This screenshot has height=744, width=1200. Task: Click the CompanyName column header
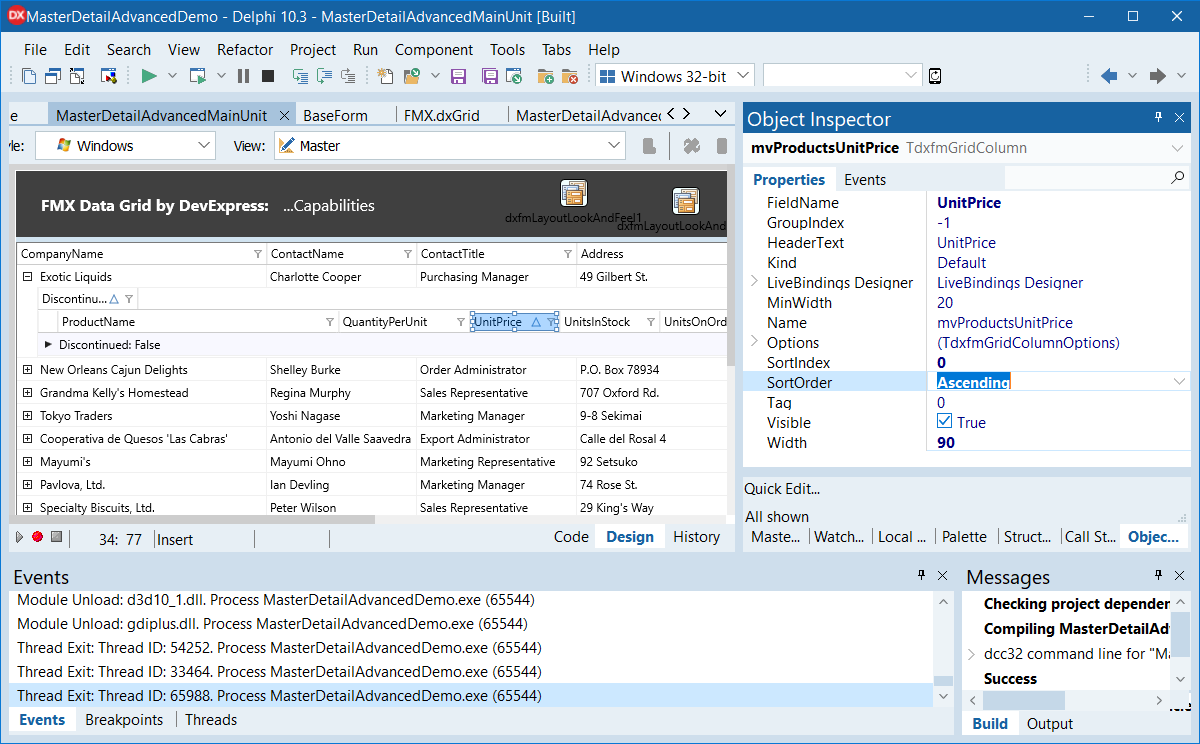click(x=141, y=254)
